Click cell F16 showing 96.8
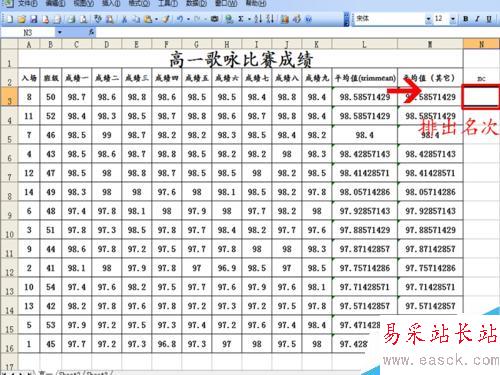Image resolution: width=500 pixels, height=375 pixels. (x=167, y=344)
